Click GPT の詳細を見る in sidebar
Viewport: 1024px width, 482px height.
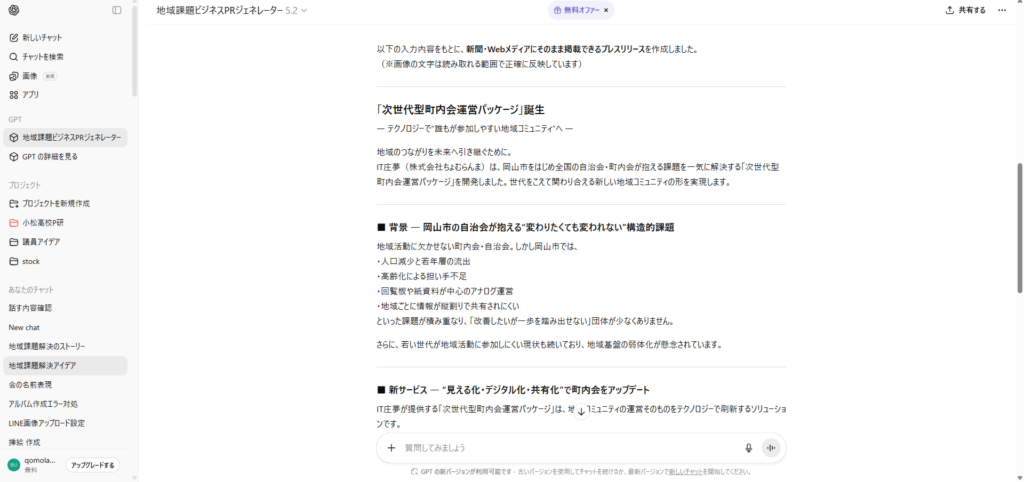pyautogui.click(x=49, y=157)
